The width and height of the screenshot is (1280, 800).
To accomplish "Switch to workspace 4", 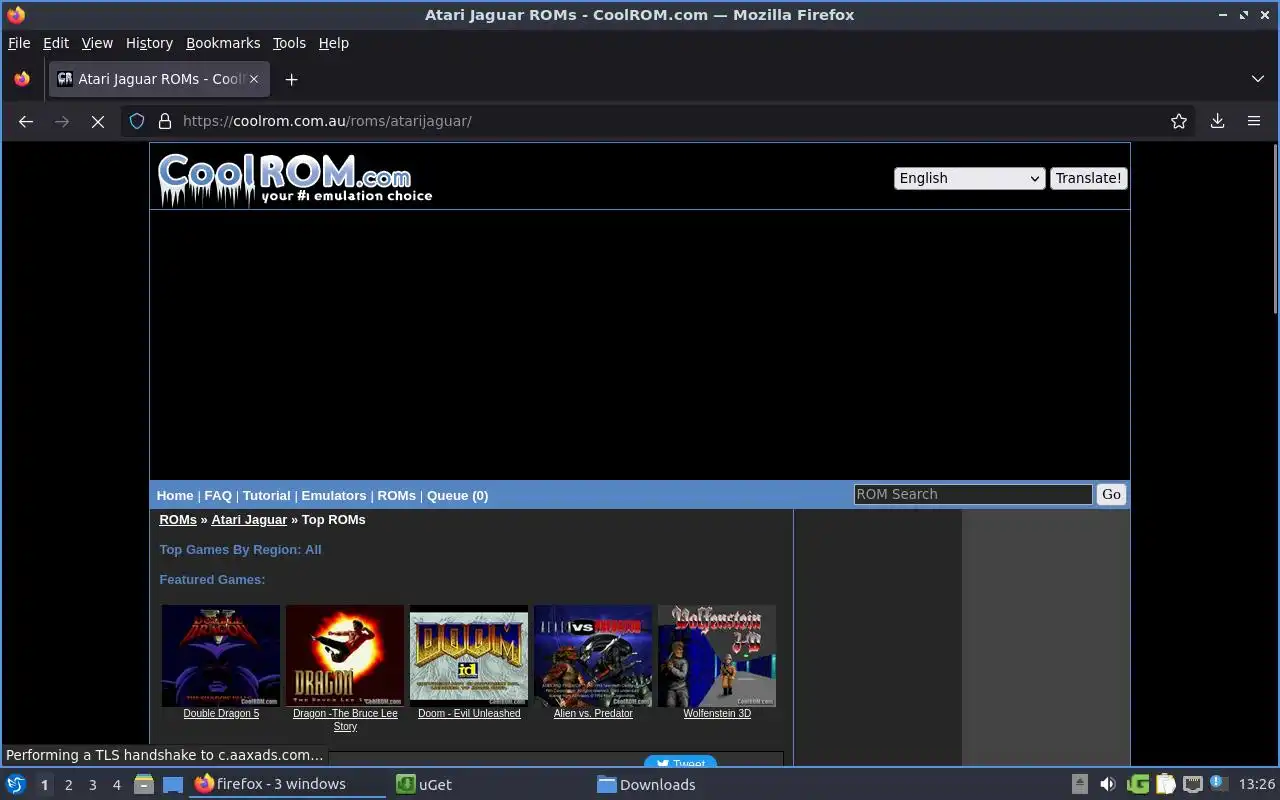I will [x=116, y=785].
